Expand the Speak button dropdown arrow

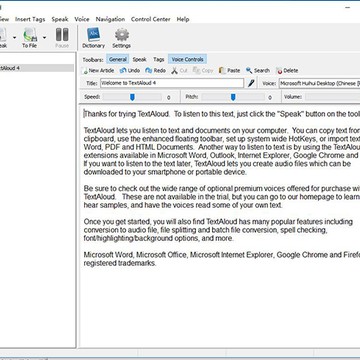click(x=14, y=38)
